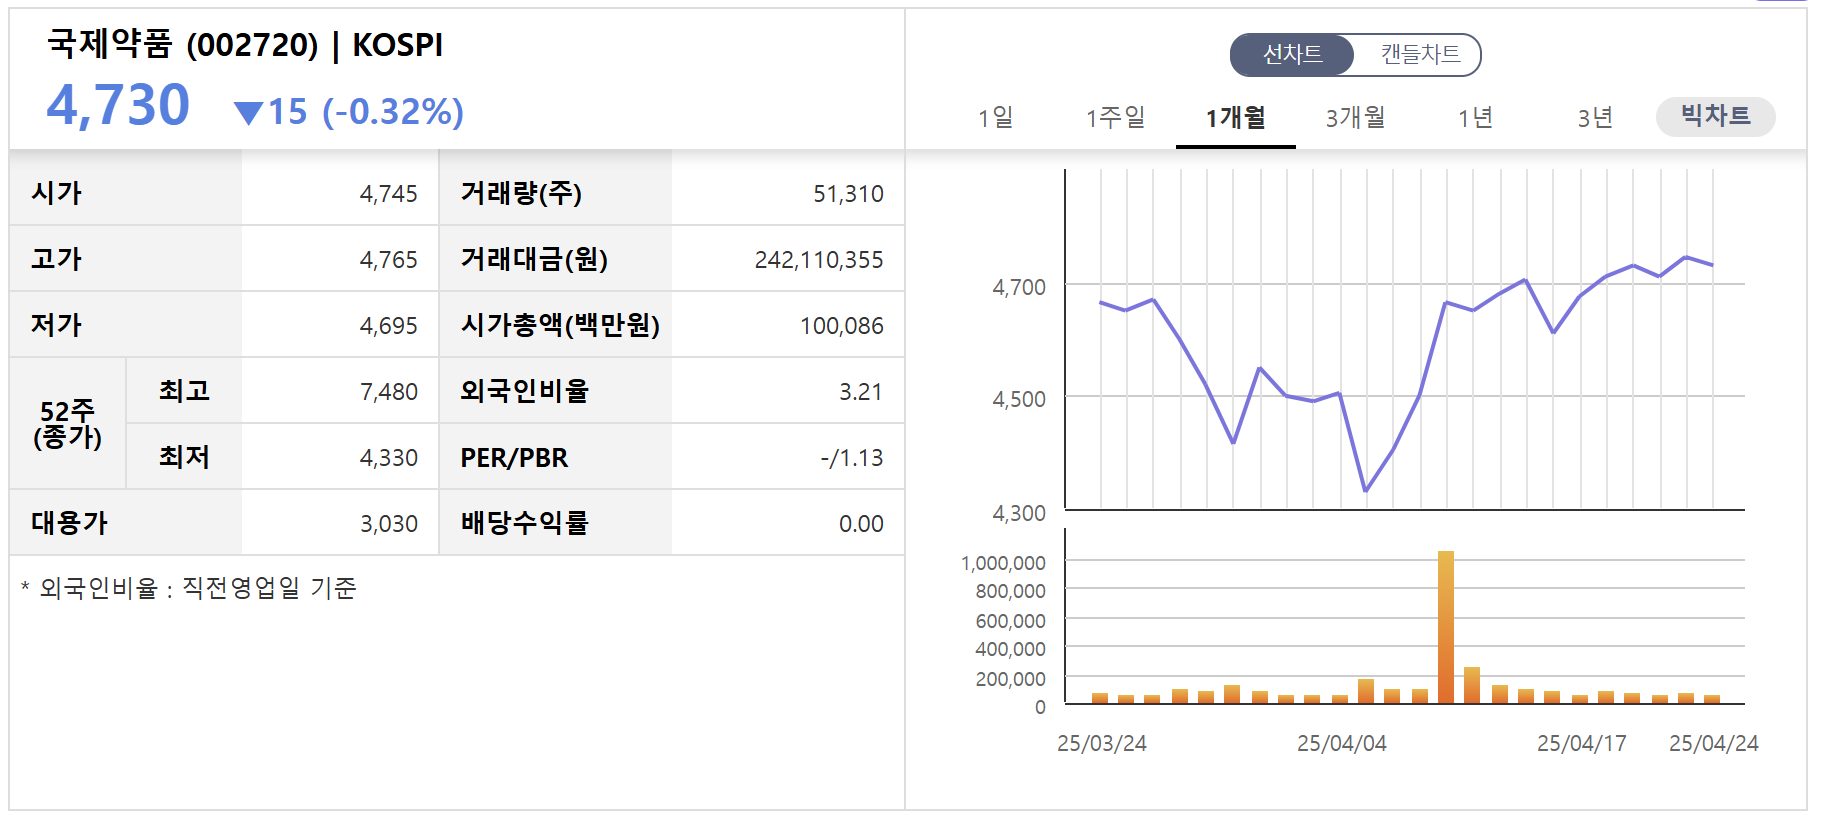Click the 배당수익률 label cell
The height and width of the screenshot is (825, 1821).
(x=555, y=522)
